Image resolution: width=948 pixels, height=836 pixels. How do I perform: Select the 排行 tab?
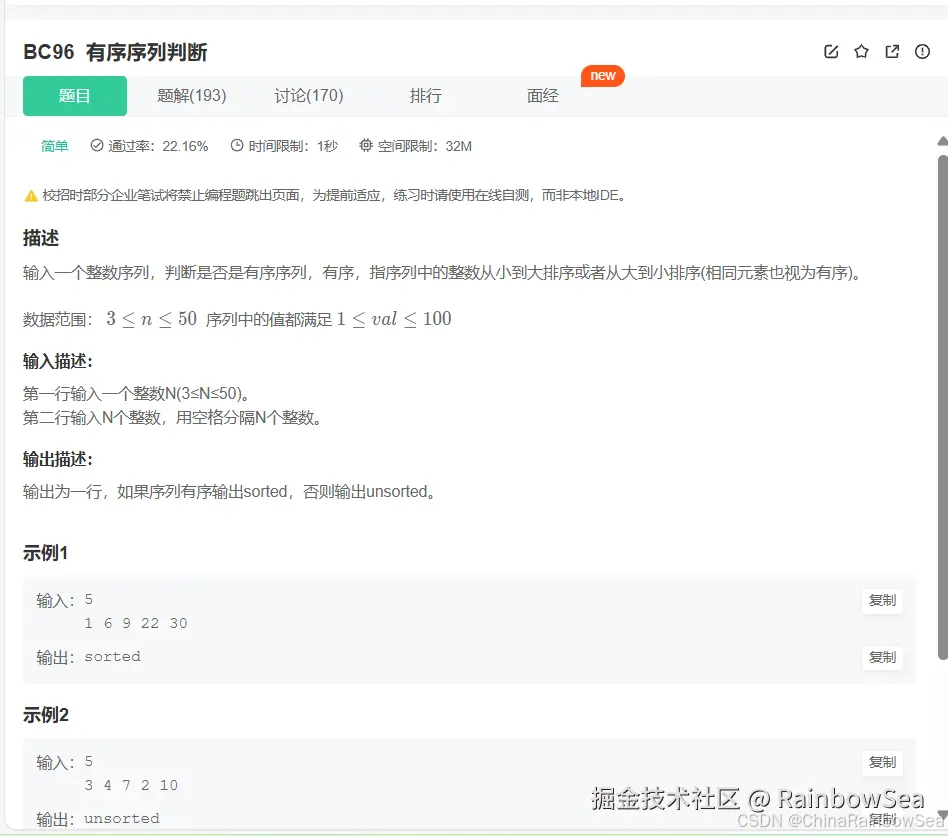426,96
